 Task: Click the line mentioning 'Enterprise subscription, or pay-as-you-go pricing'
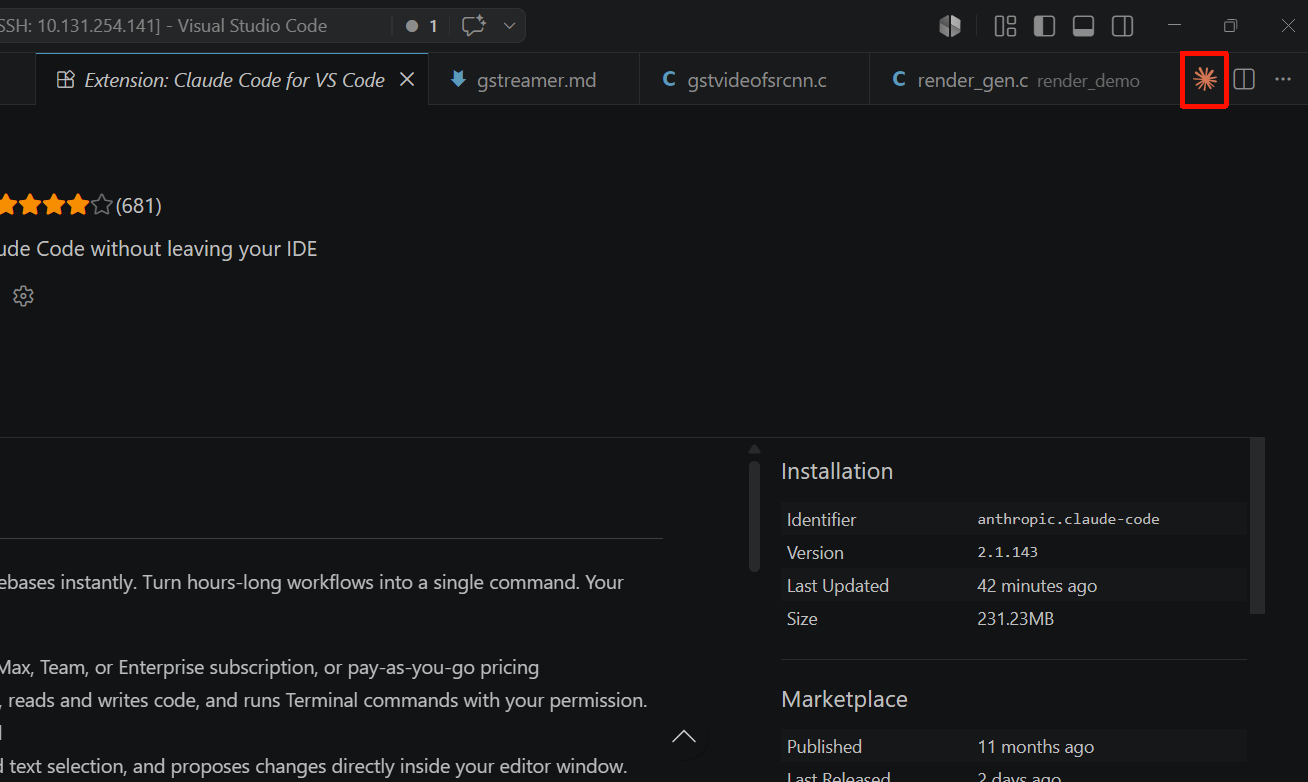[x=270, y=667]
